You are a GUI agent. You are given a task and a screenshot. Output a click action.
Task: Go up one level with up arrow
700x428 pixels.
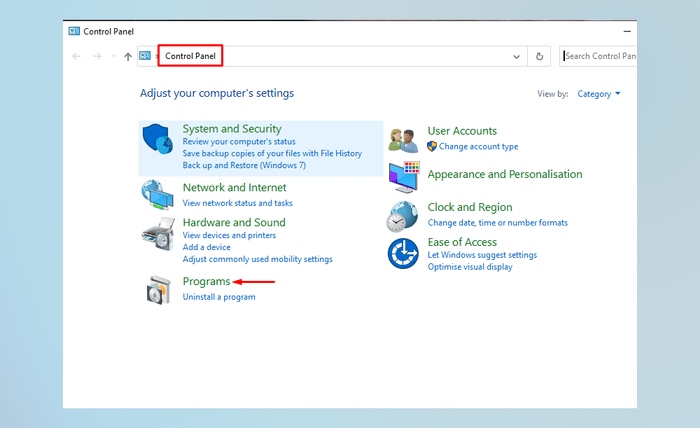pyautogui.click(x=128, y=57)
